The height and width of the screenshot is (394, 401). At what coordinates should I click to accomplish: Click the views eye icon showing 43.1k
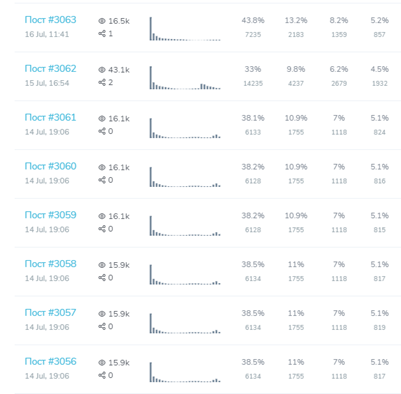pos(102,70)
